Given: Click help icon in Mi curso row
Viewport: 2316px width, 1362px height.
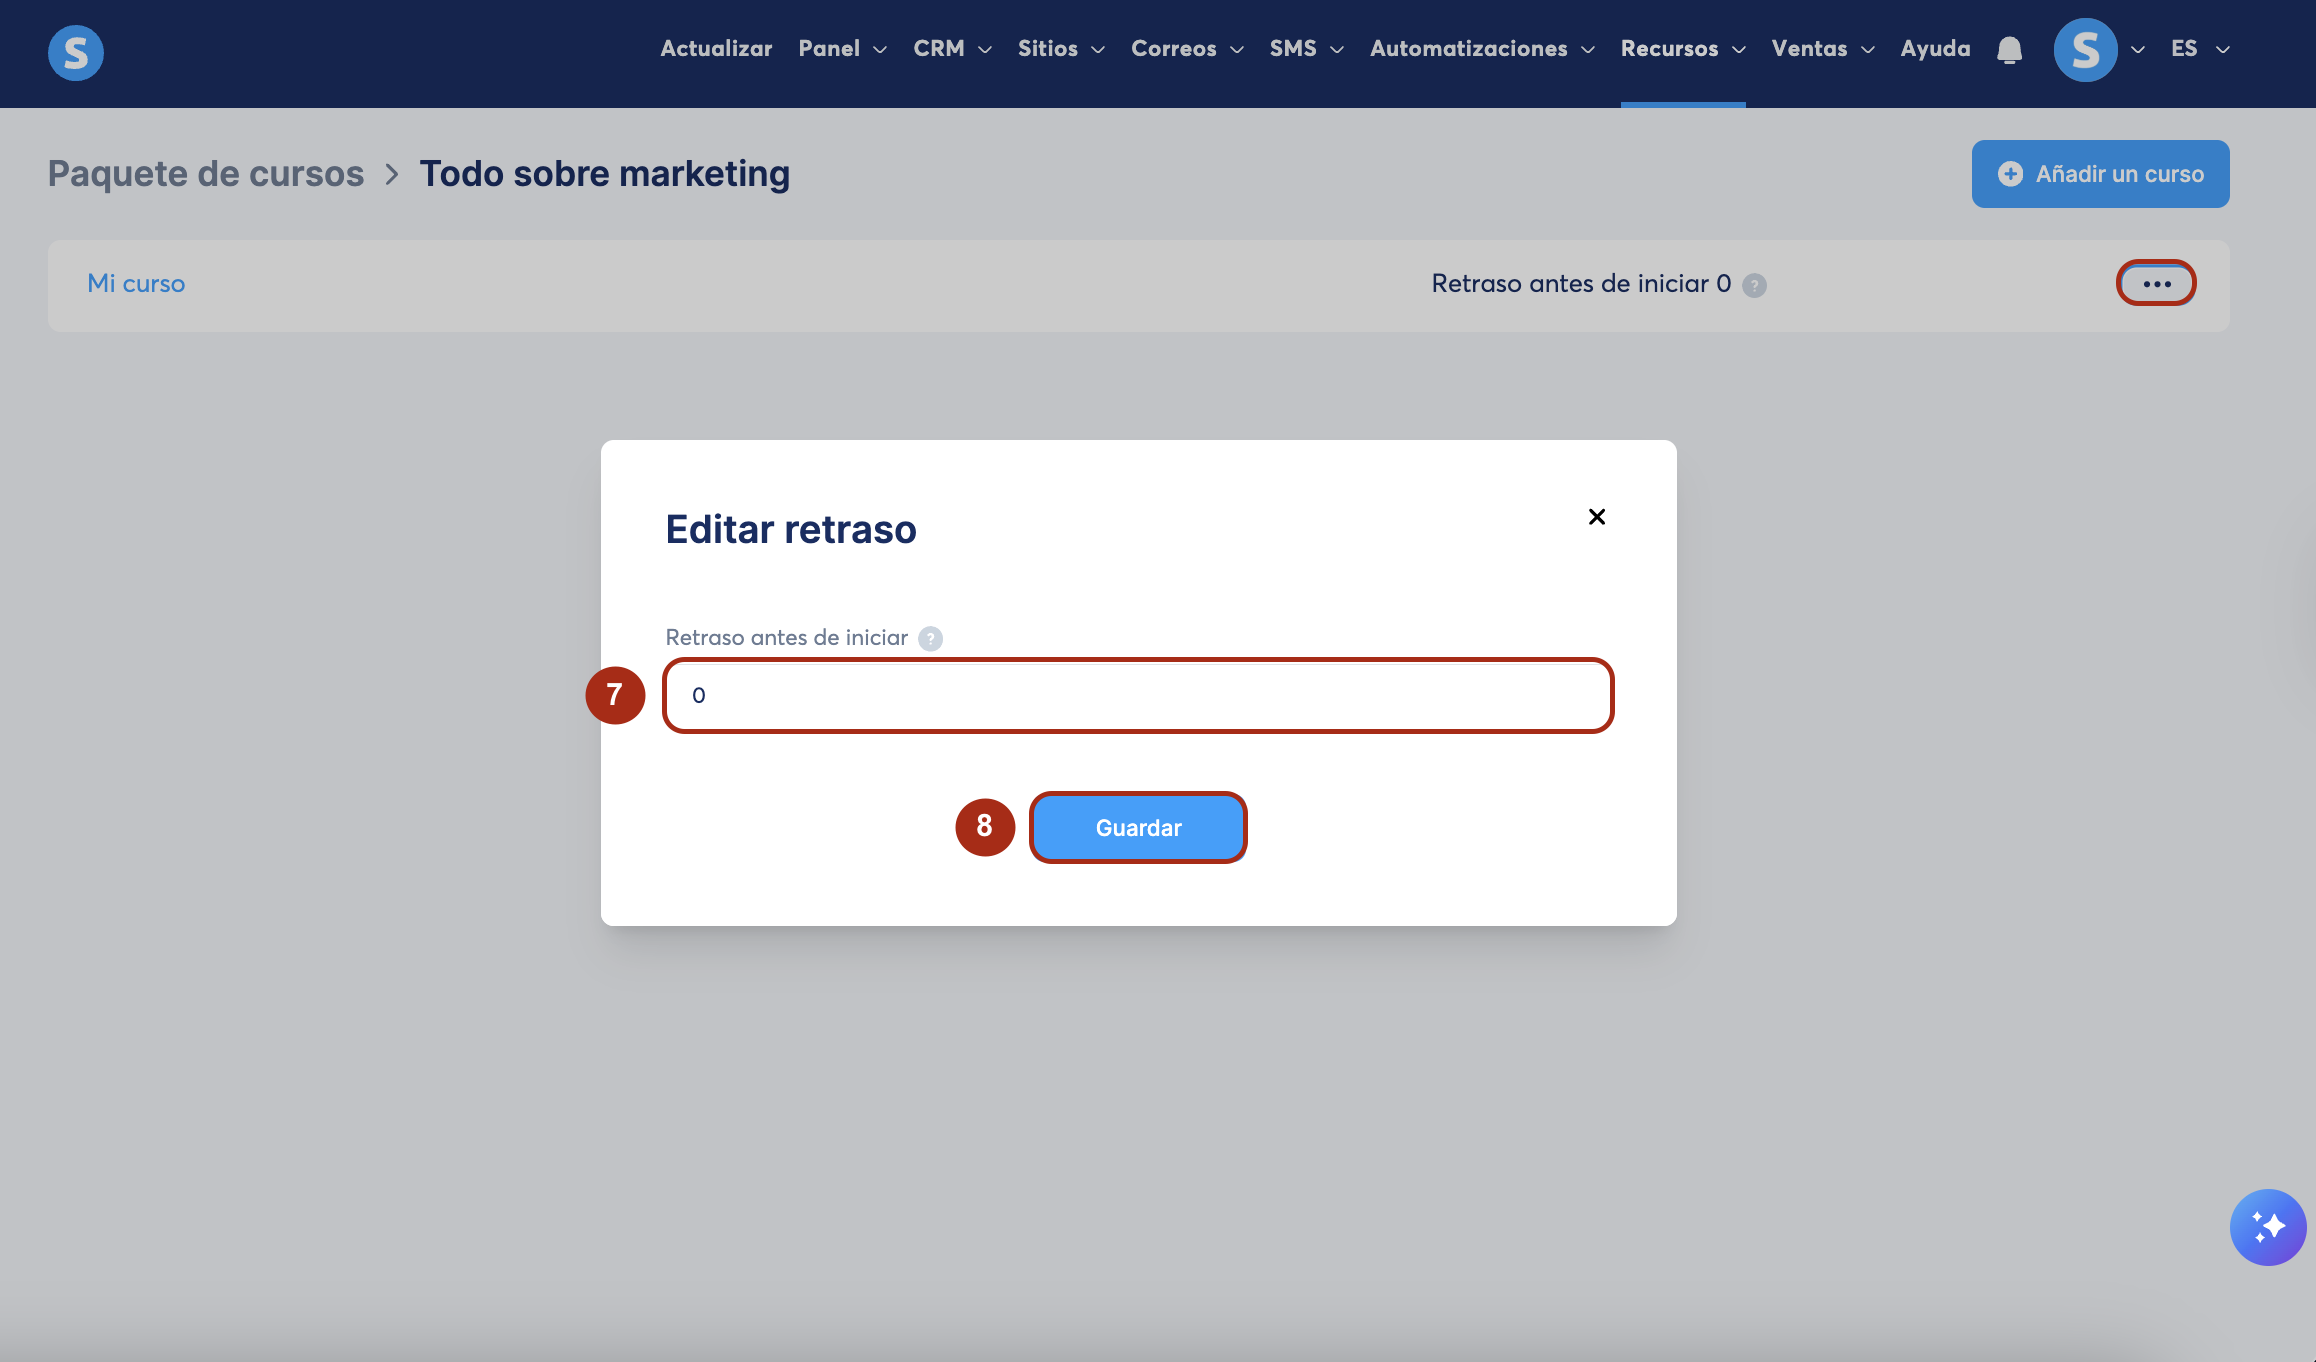Looking at the screenshot, I should (1754, 286).
